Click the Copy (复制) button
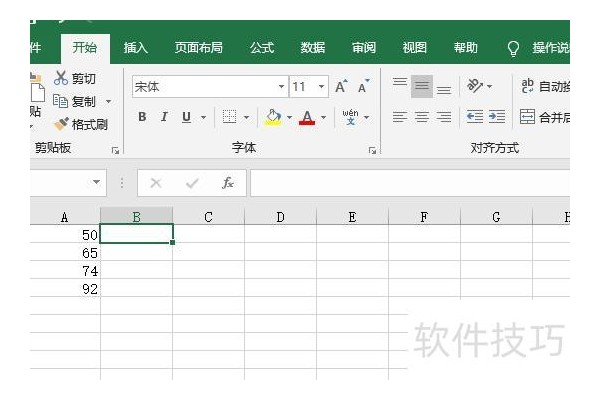The image size is (600, 400). (74, 101)
